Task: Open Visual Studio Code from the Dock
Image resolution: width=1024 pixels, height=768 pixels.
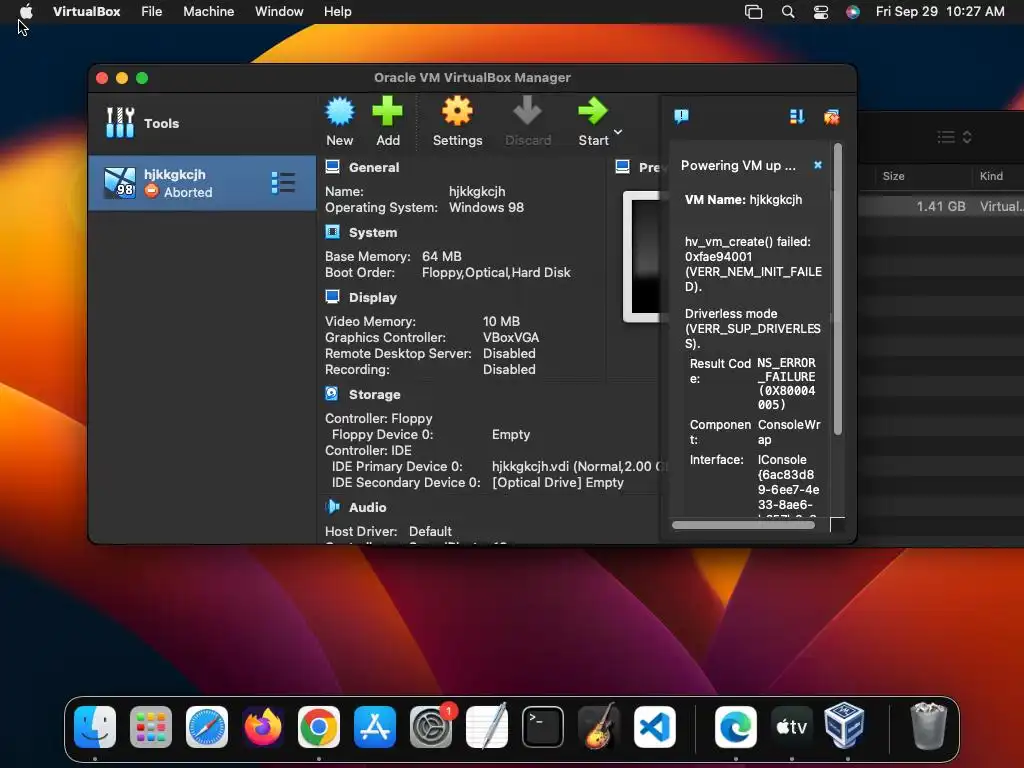Action: (x=654, y=727)
